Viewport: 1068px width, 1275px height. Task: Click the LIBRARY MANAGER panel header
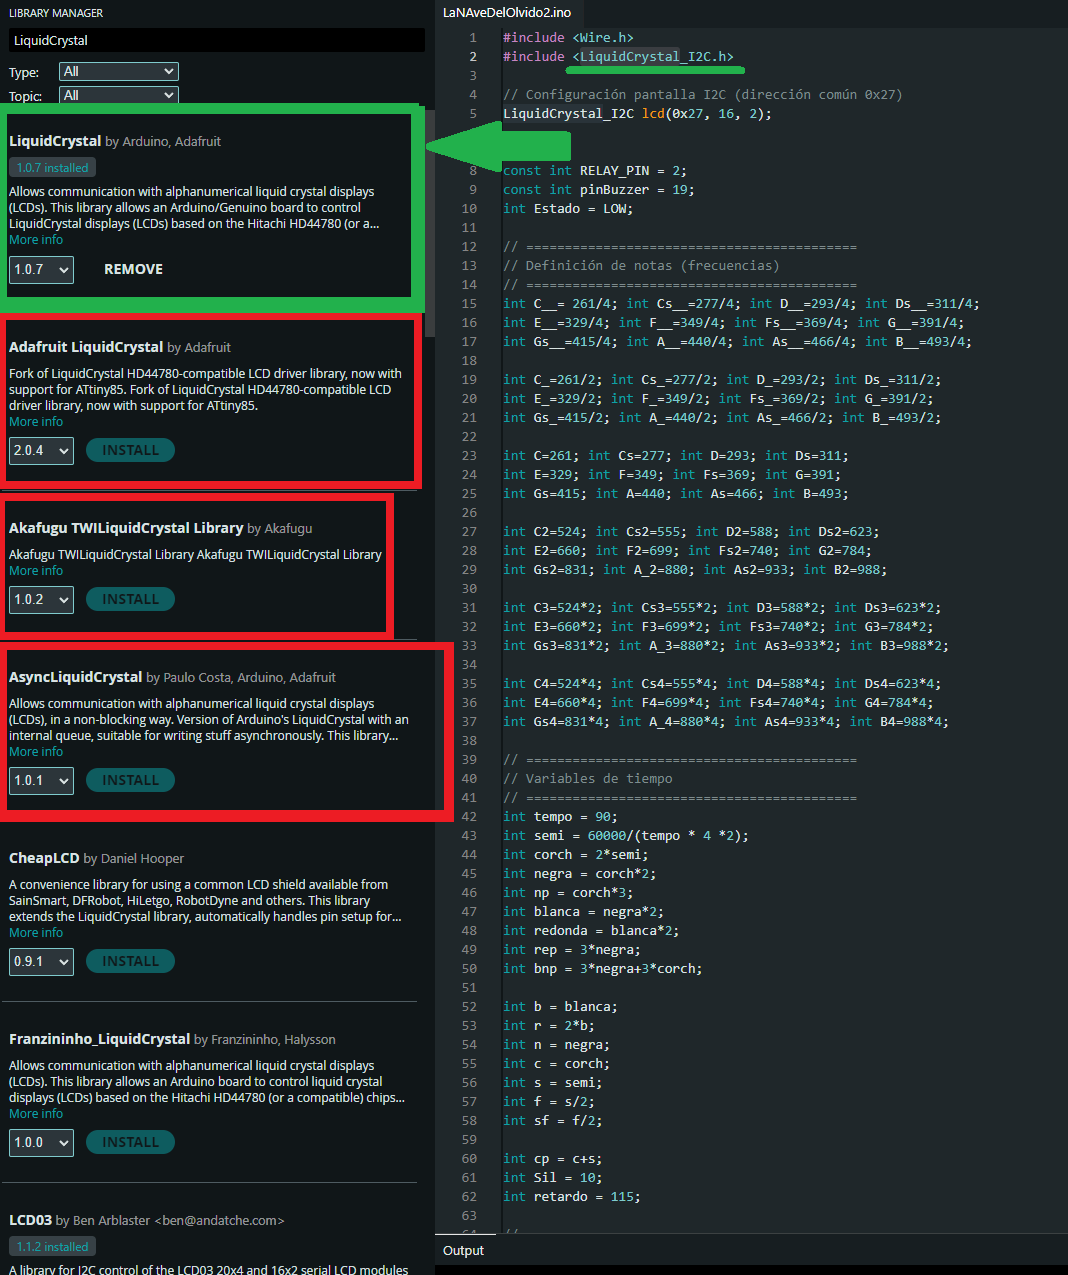click(56, 13)
